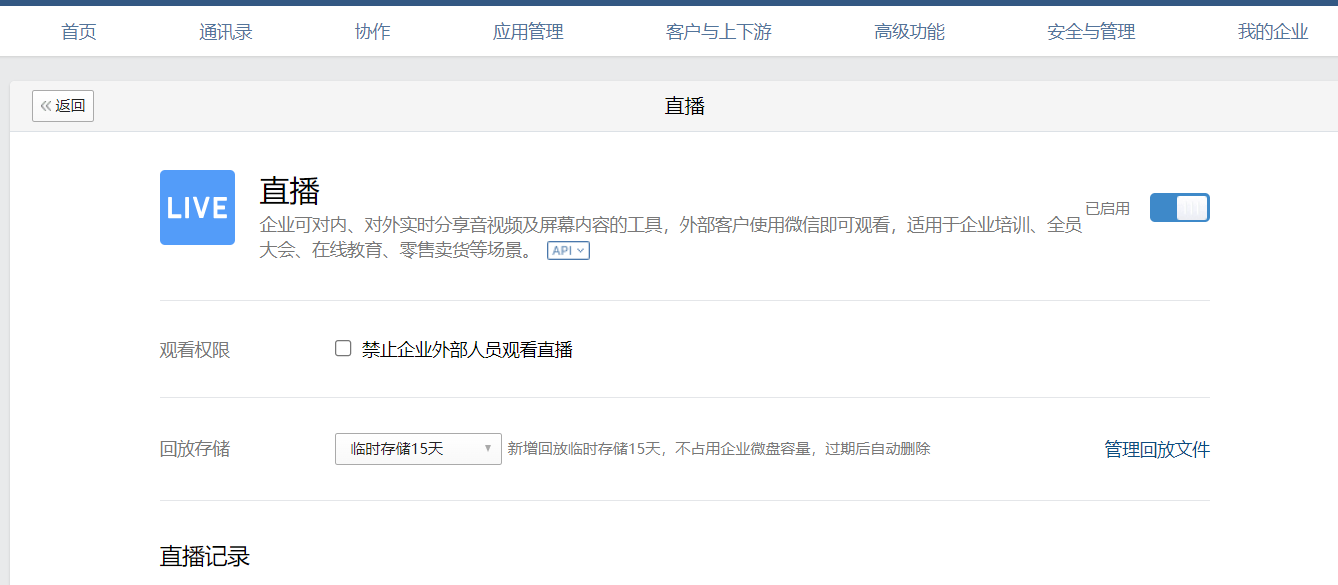Check 禁止企业外部人员观看直播 checkbox
The image size is (1338, 585).
tap(343, 349)
